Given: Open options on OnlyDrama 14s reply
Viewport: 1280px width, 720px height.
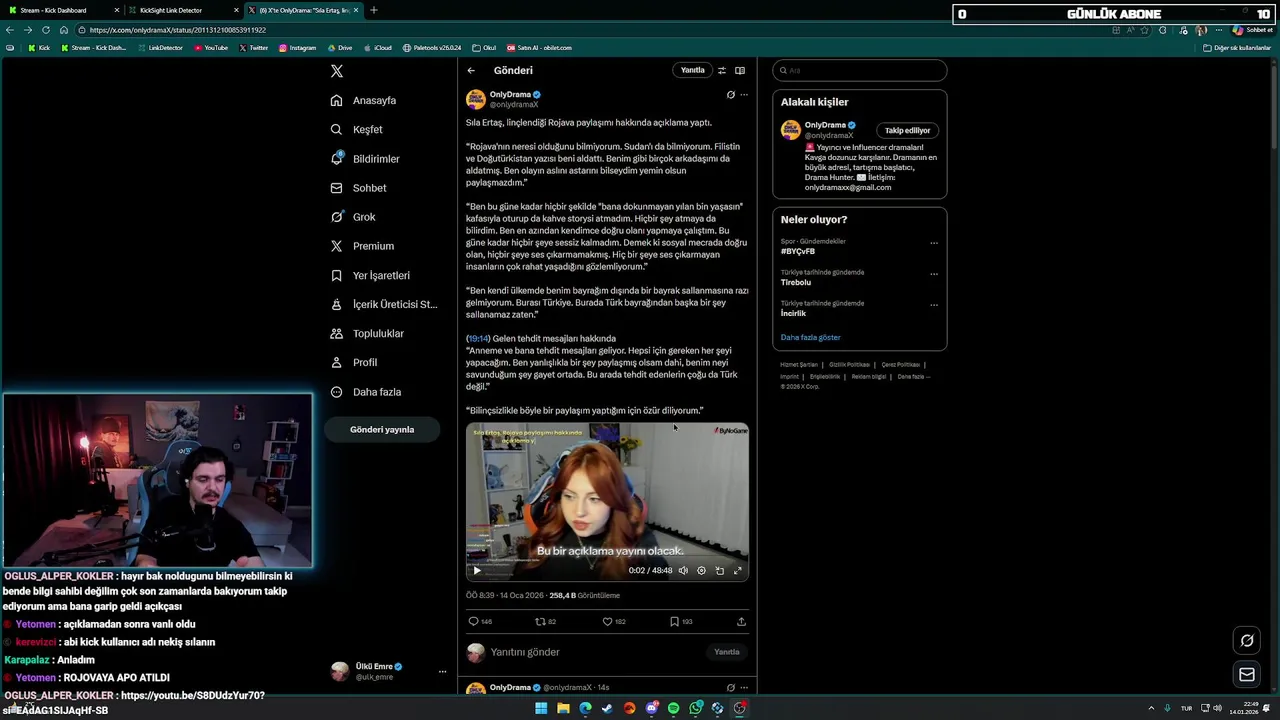Looking at the screenshot, I should pyautogui.click(x=744, y=688).
